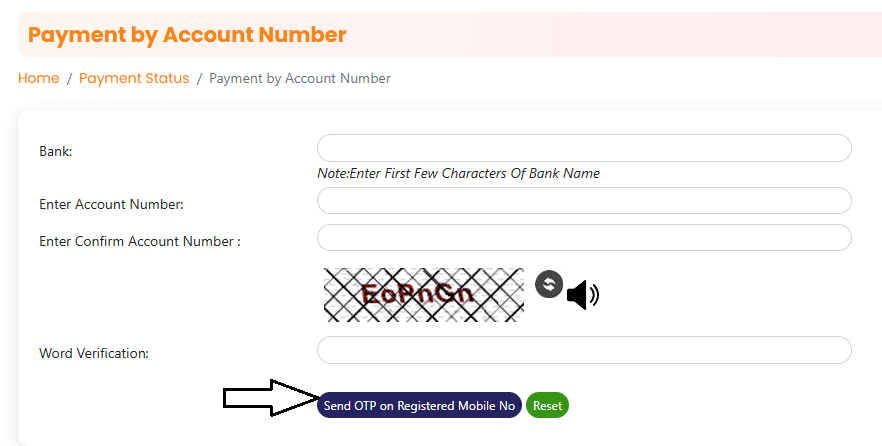Refresh the captcha image
882x446 pixels.
click(549, 285)
